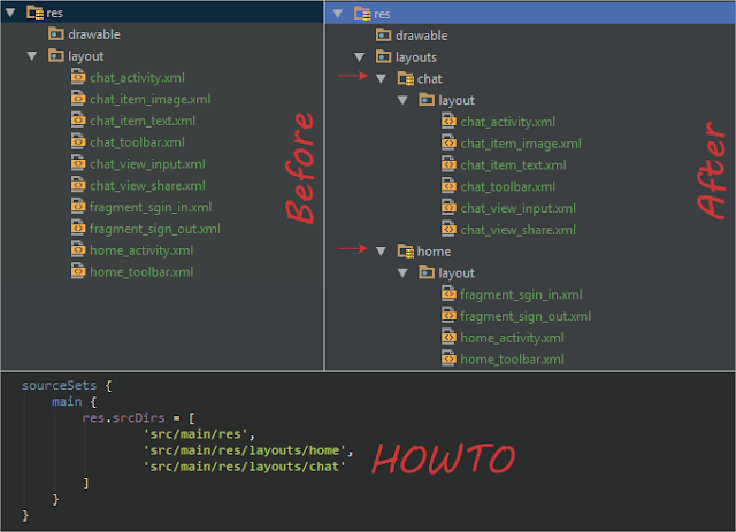Click the res folder icon in After panel
Screen dimensions: 736x532
[362, 14]
